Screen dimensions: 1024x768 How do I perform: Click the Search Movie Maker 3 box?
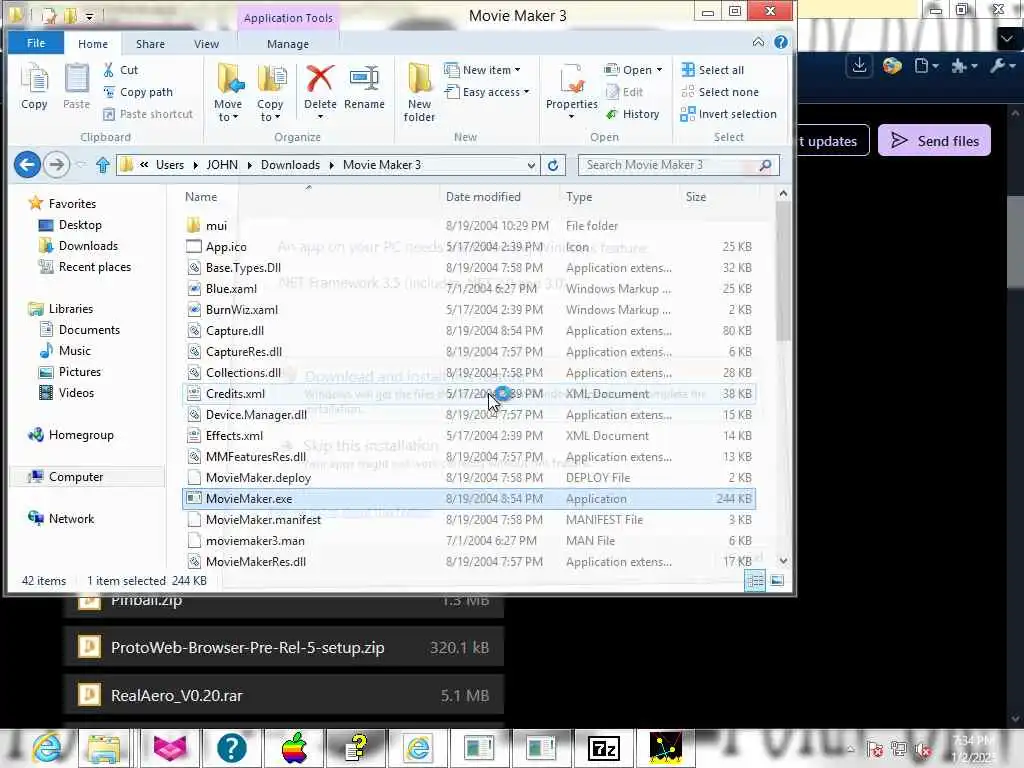[679, 165]
